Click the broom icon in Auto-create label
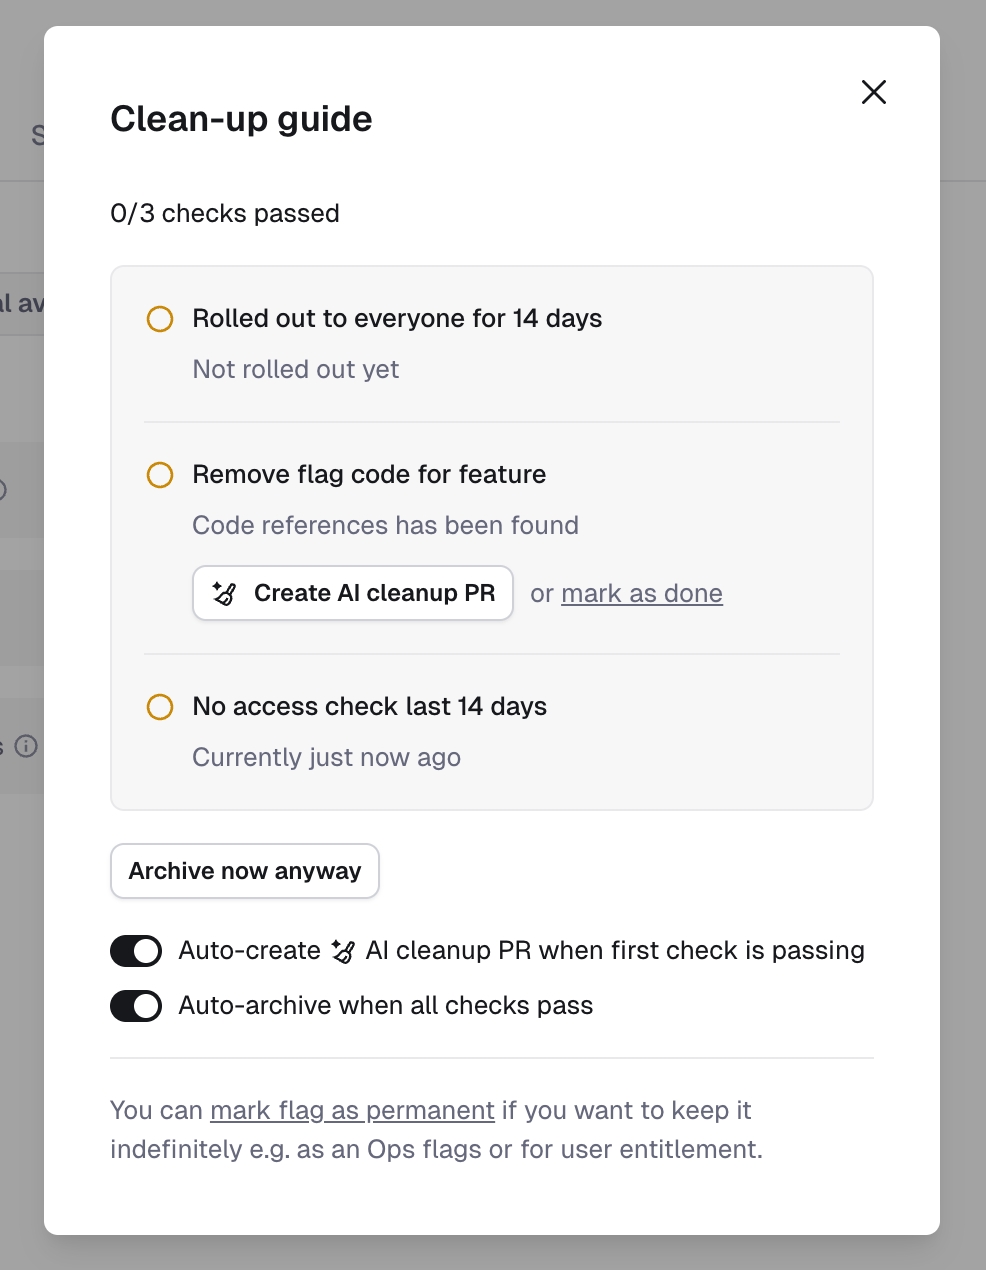 [343, 951]
